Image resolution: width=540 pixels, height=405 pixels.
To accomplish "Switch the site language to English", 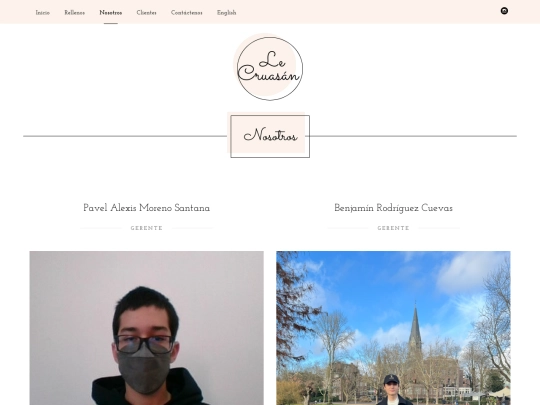I will click(227, 13).
